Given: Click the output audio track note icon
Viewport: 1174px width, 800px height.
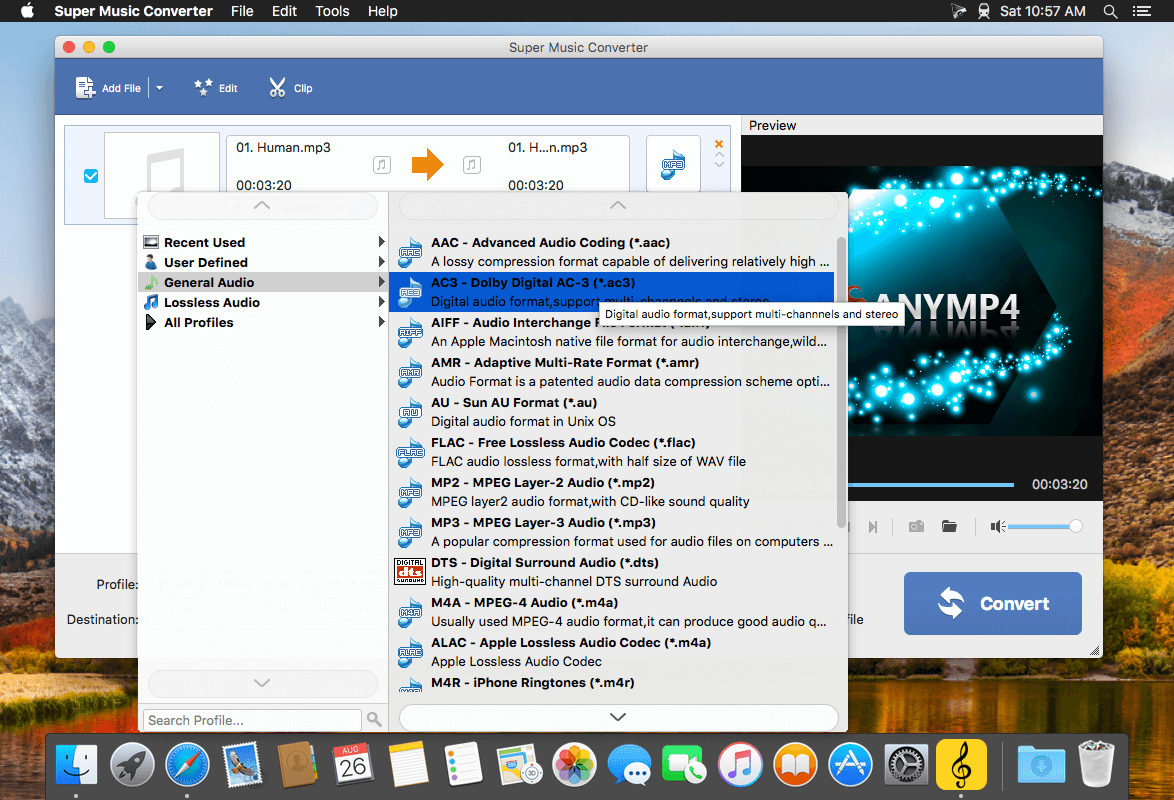Looking at the screenshot, I should pos(472,165).
